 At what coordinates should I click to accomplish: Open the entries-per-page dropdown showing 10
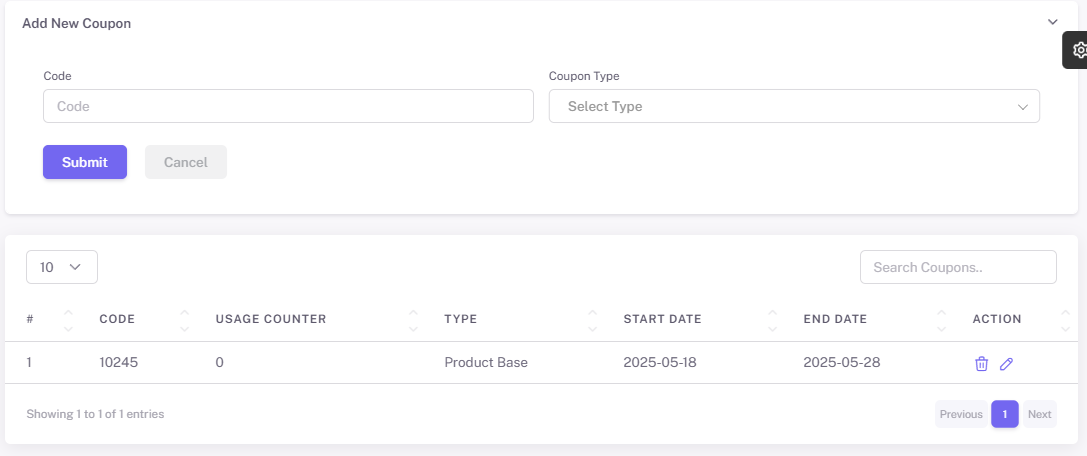(x=62, y=267)
